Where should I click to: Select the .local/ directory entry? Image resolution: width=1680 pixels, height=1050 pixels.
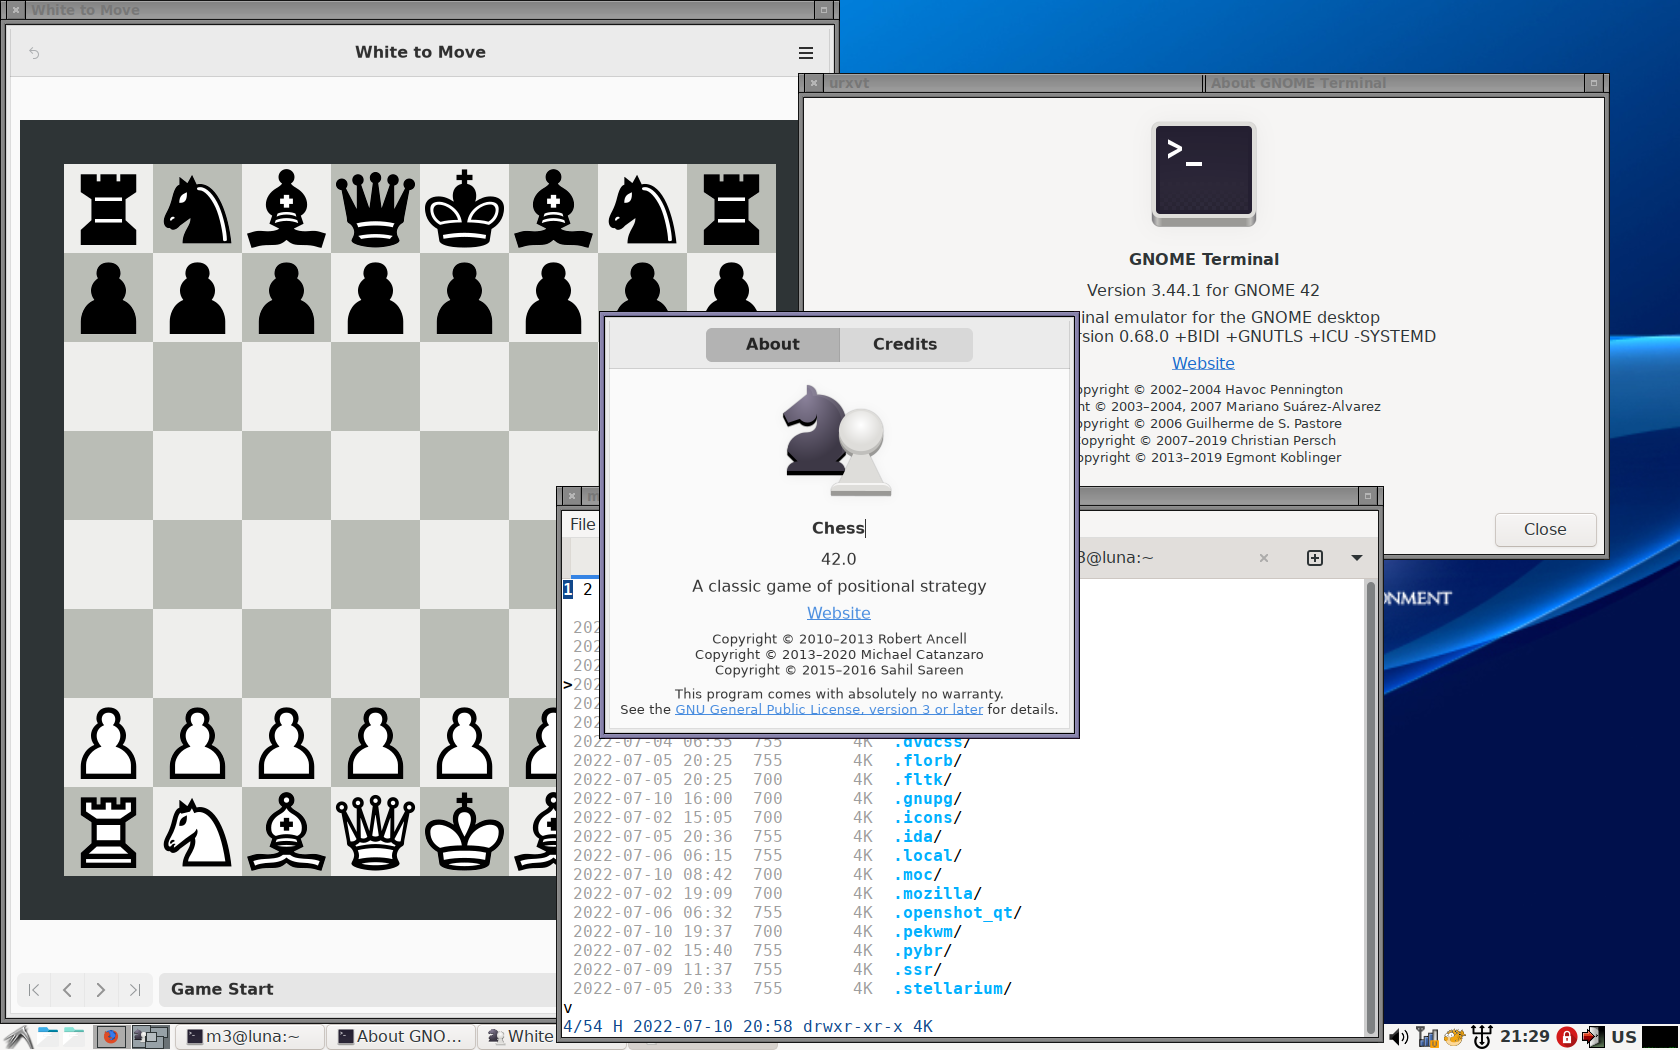pos(928,856)
